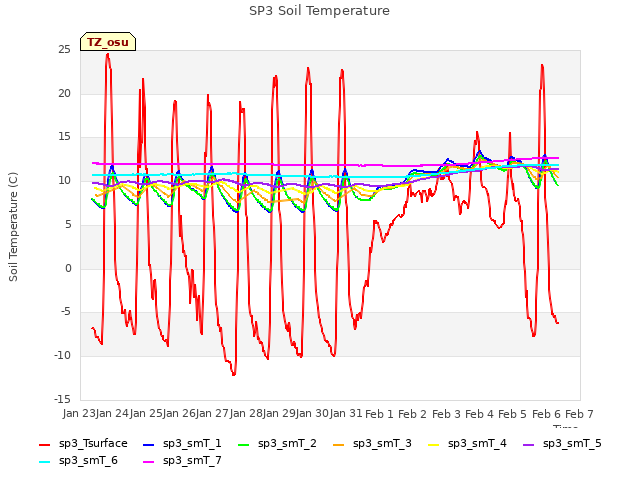Click the cyan sp3_smT_6 legend swatch
Screen dimensions: 640x480
44,462
